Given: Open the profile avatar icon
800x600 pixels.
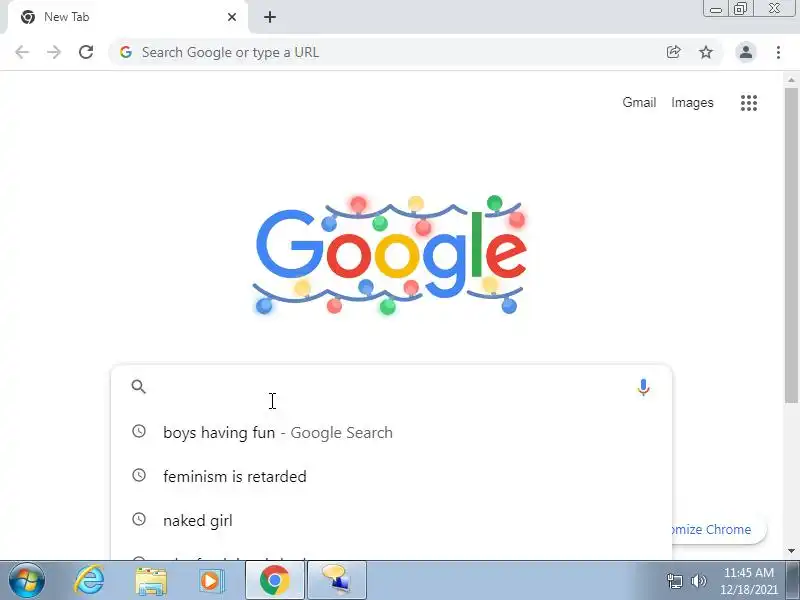Looking at the screenshot, I should (745, 52).
